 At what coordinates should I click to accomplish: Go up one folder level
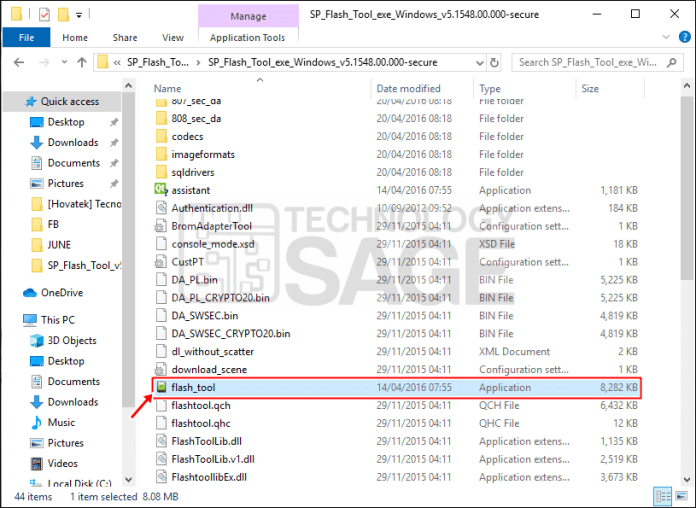[x=82, y=63]
